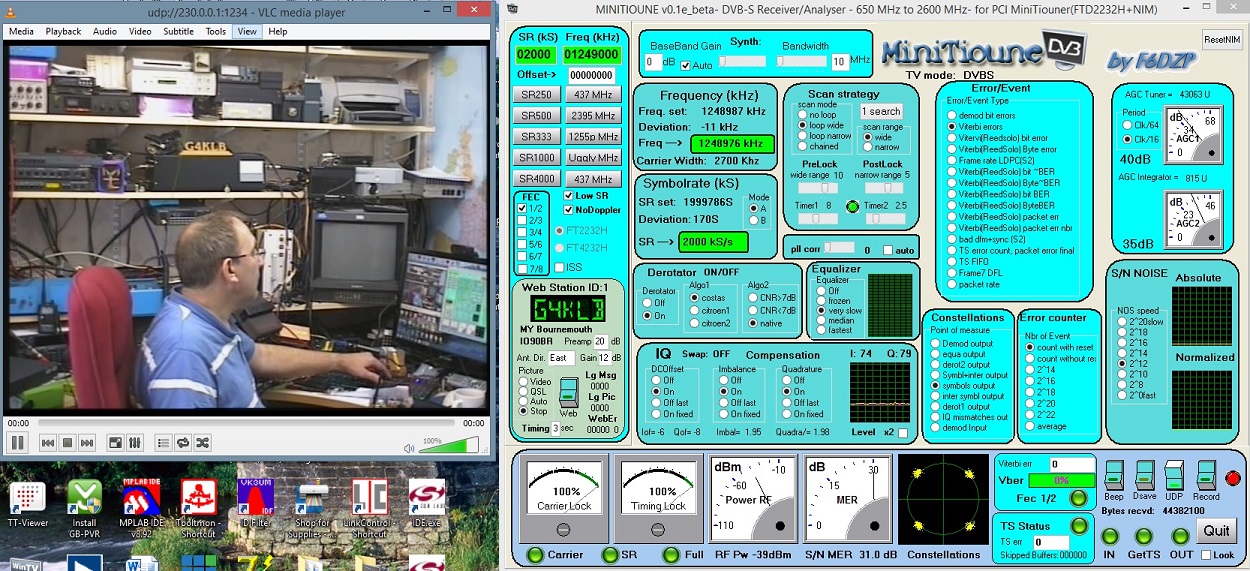
Task: Flip the Dsave switch
Action: point(1145,477)
